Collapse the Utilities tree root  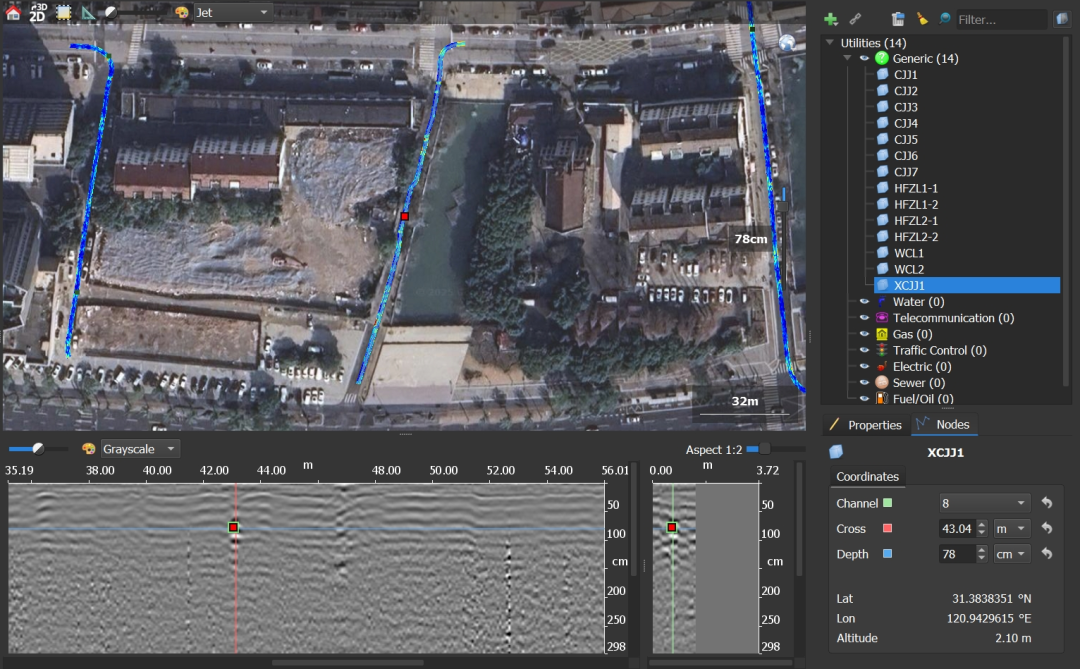[829, 43]
